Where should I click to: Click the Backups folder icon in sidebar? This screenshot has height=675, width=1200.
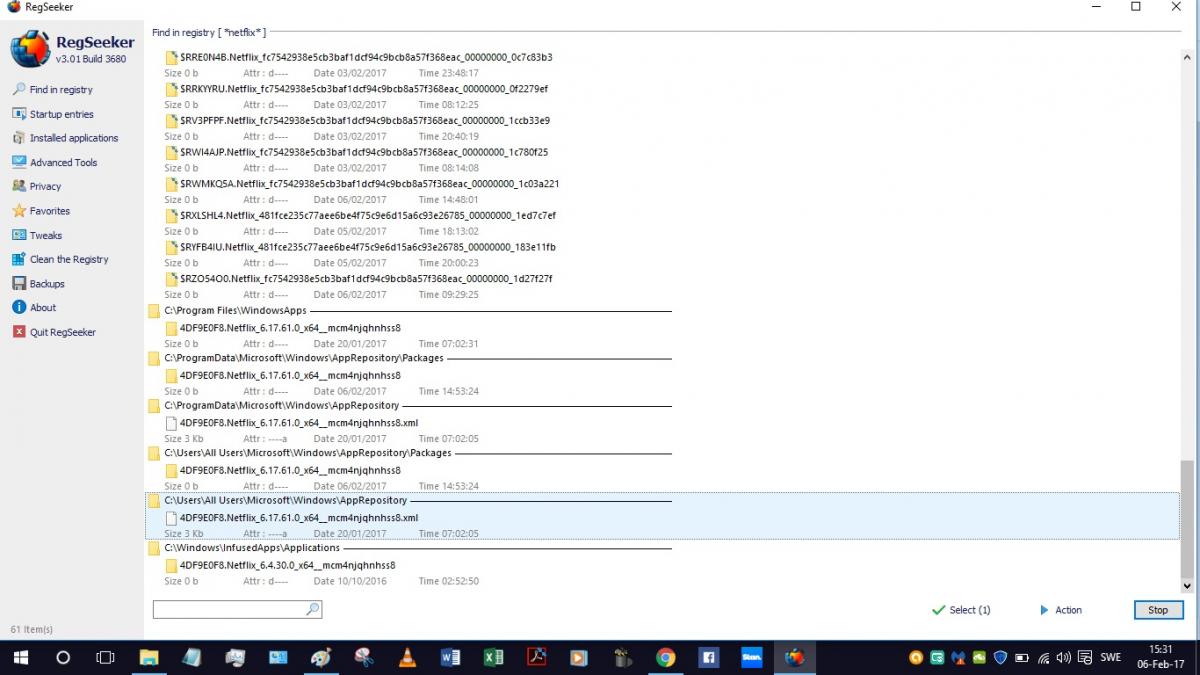tap(19, 283)
